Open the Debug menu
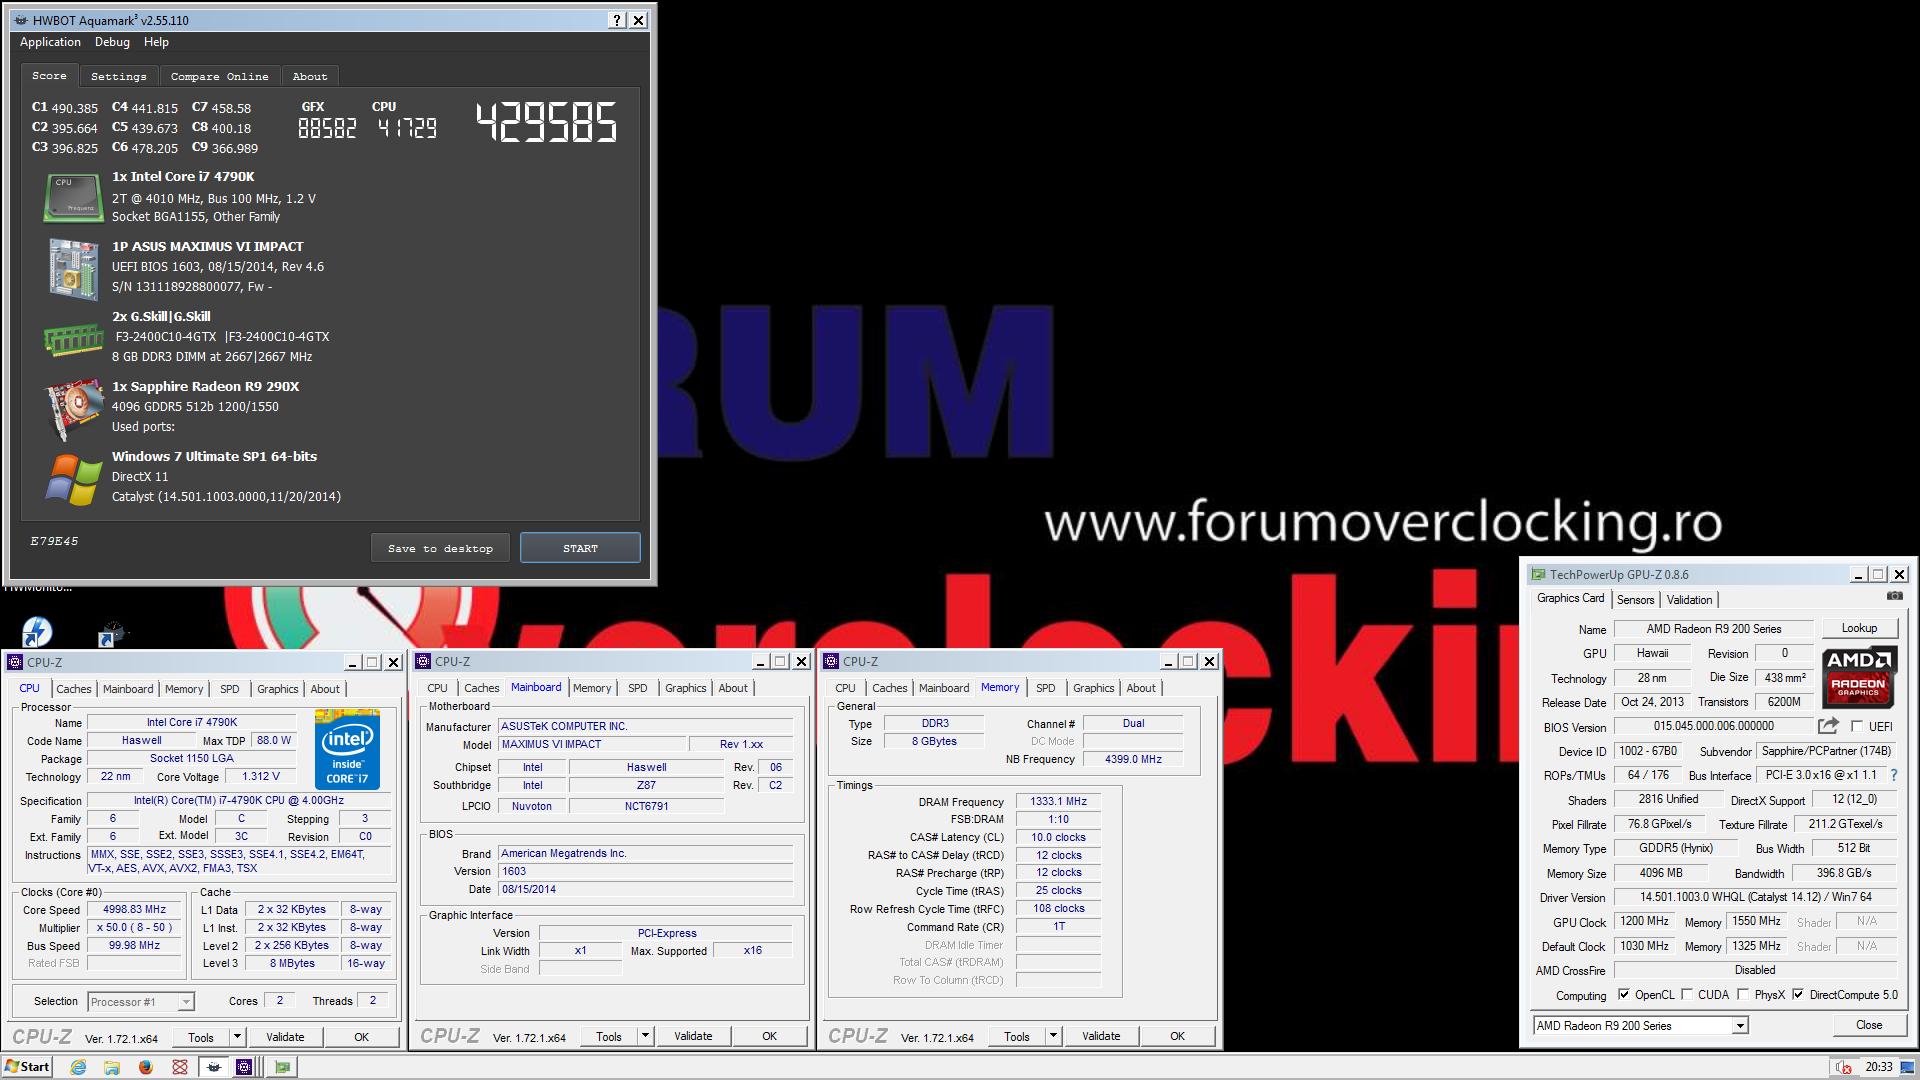The width and height of the screenshot is (1920, 1080). point(112,42)
